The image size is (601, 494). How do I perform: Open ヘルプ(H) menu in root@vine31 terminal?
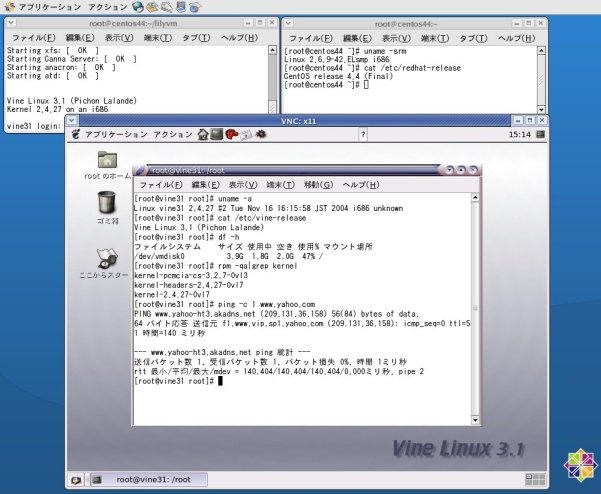[x=361, y=185]
